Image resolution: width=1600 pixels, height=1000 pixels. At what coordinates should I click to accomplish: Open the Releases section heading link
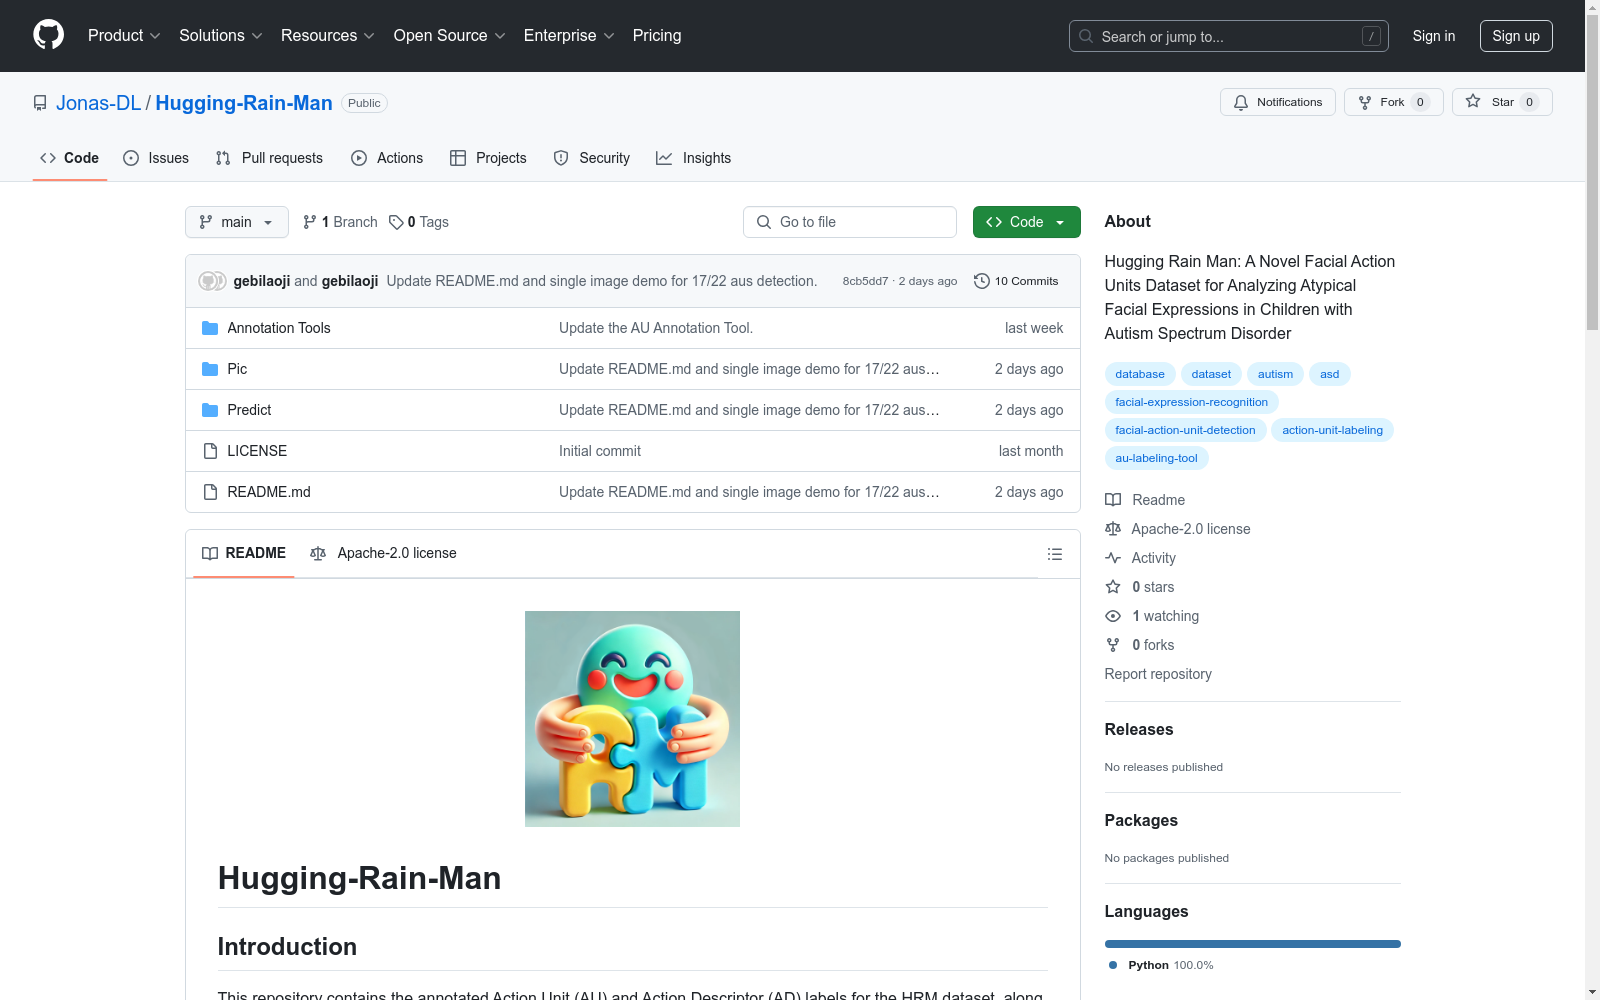pyautogui.click(x=1139, y=730)
